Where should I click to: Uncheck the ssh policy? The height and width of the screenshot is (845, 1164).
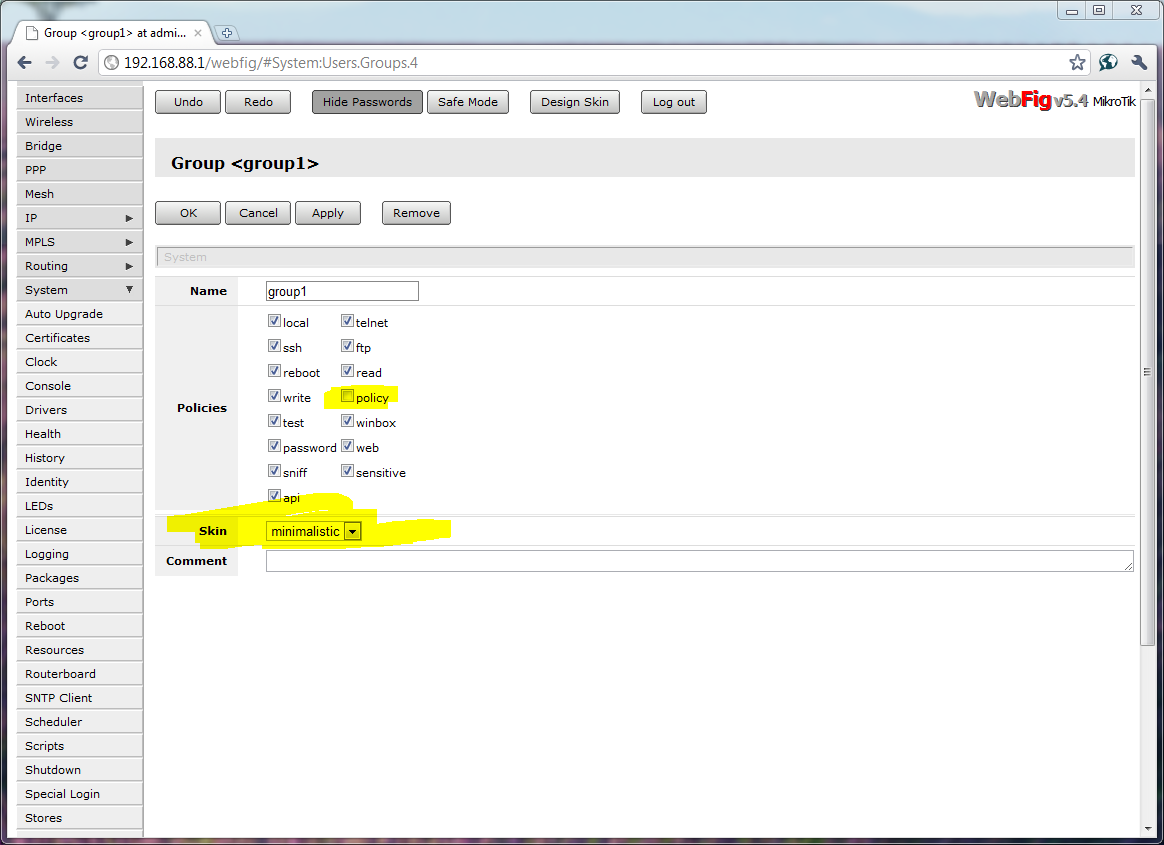pyautogui.click(x=274, y=346)
